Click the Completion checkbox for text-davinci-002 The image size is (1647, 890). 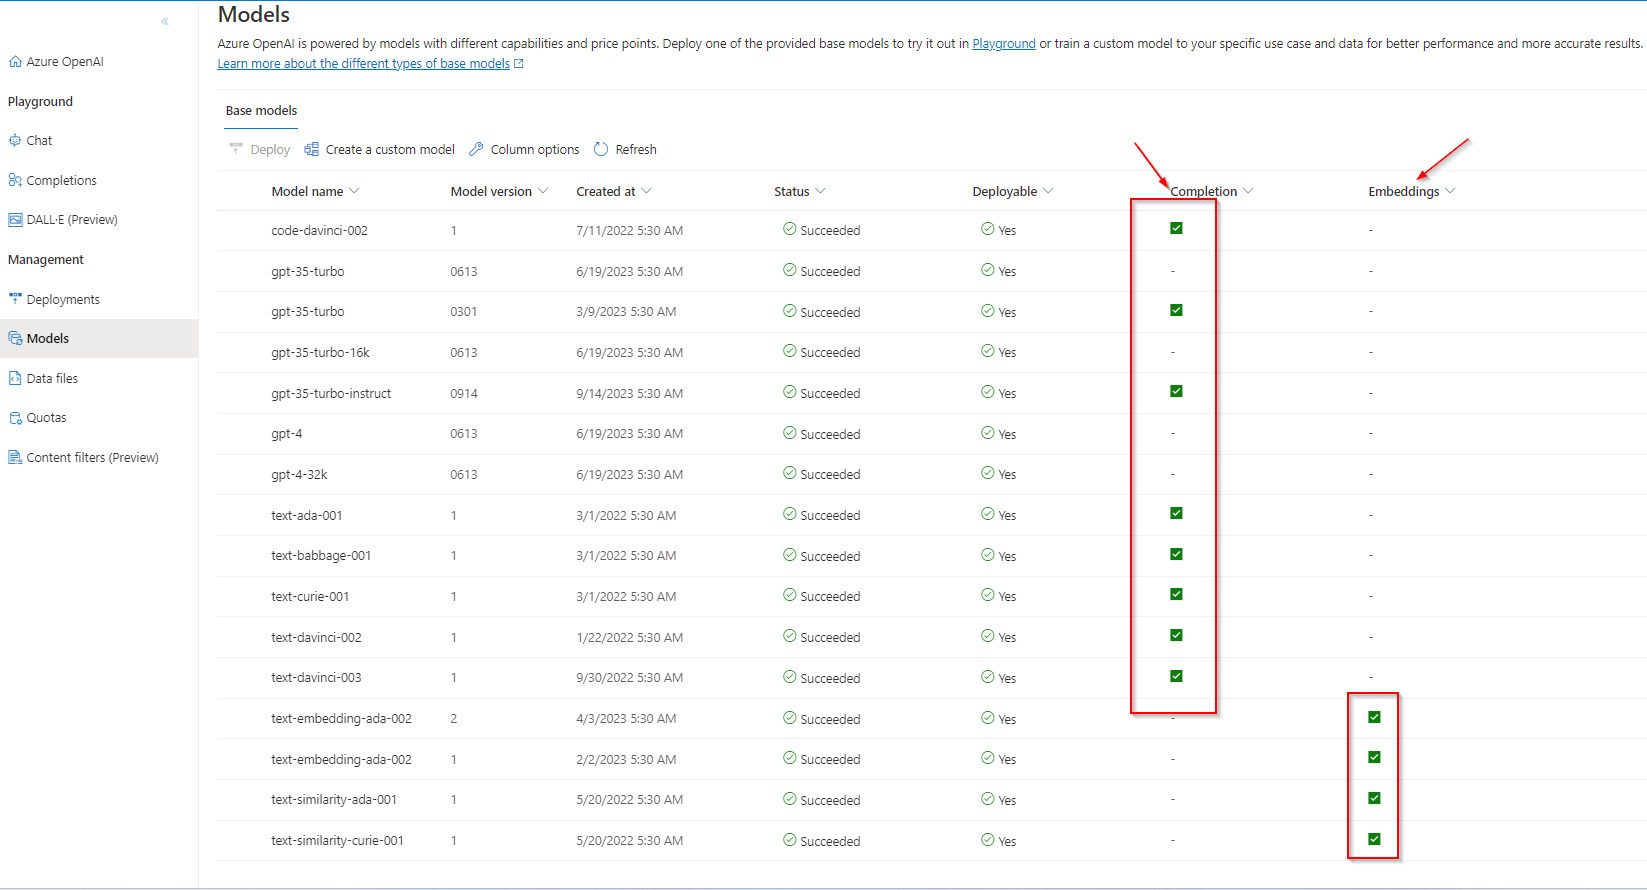pos(1176,635)
